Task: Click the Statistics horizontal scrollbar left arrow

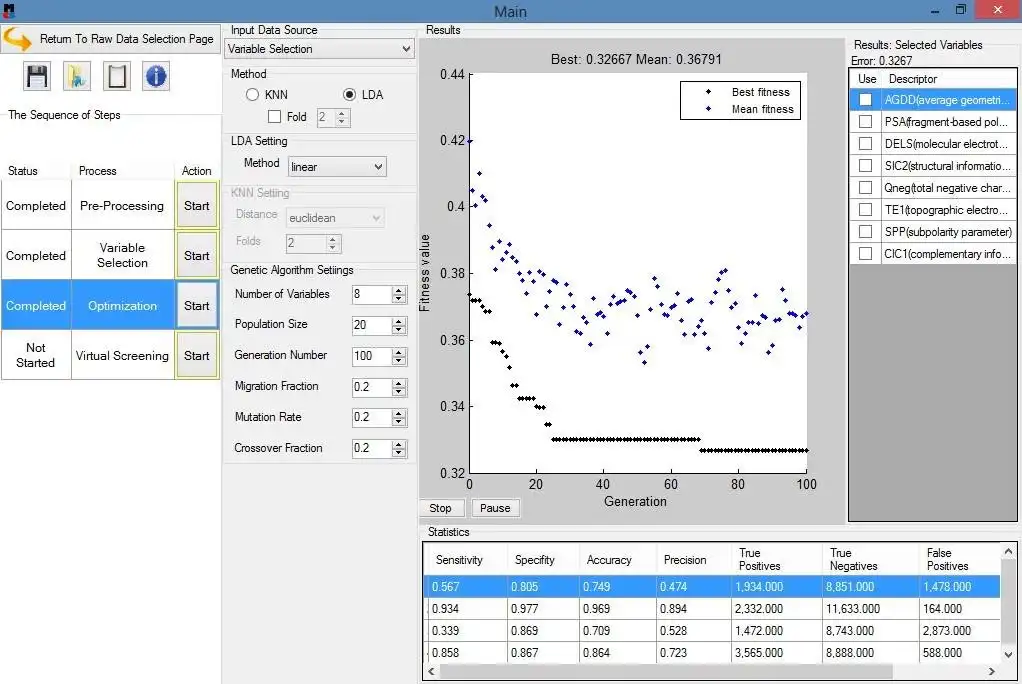Action: pos(431,671)
